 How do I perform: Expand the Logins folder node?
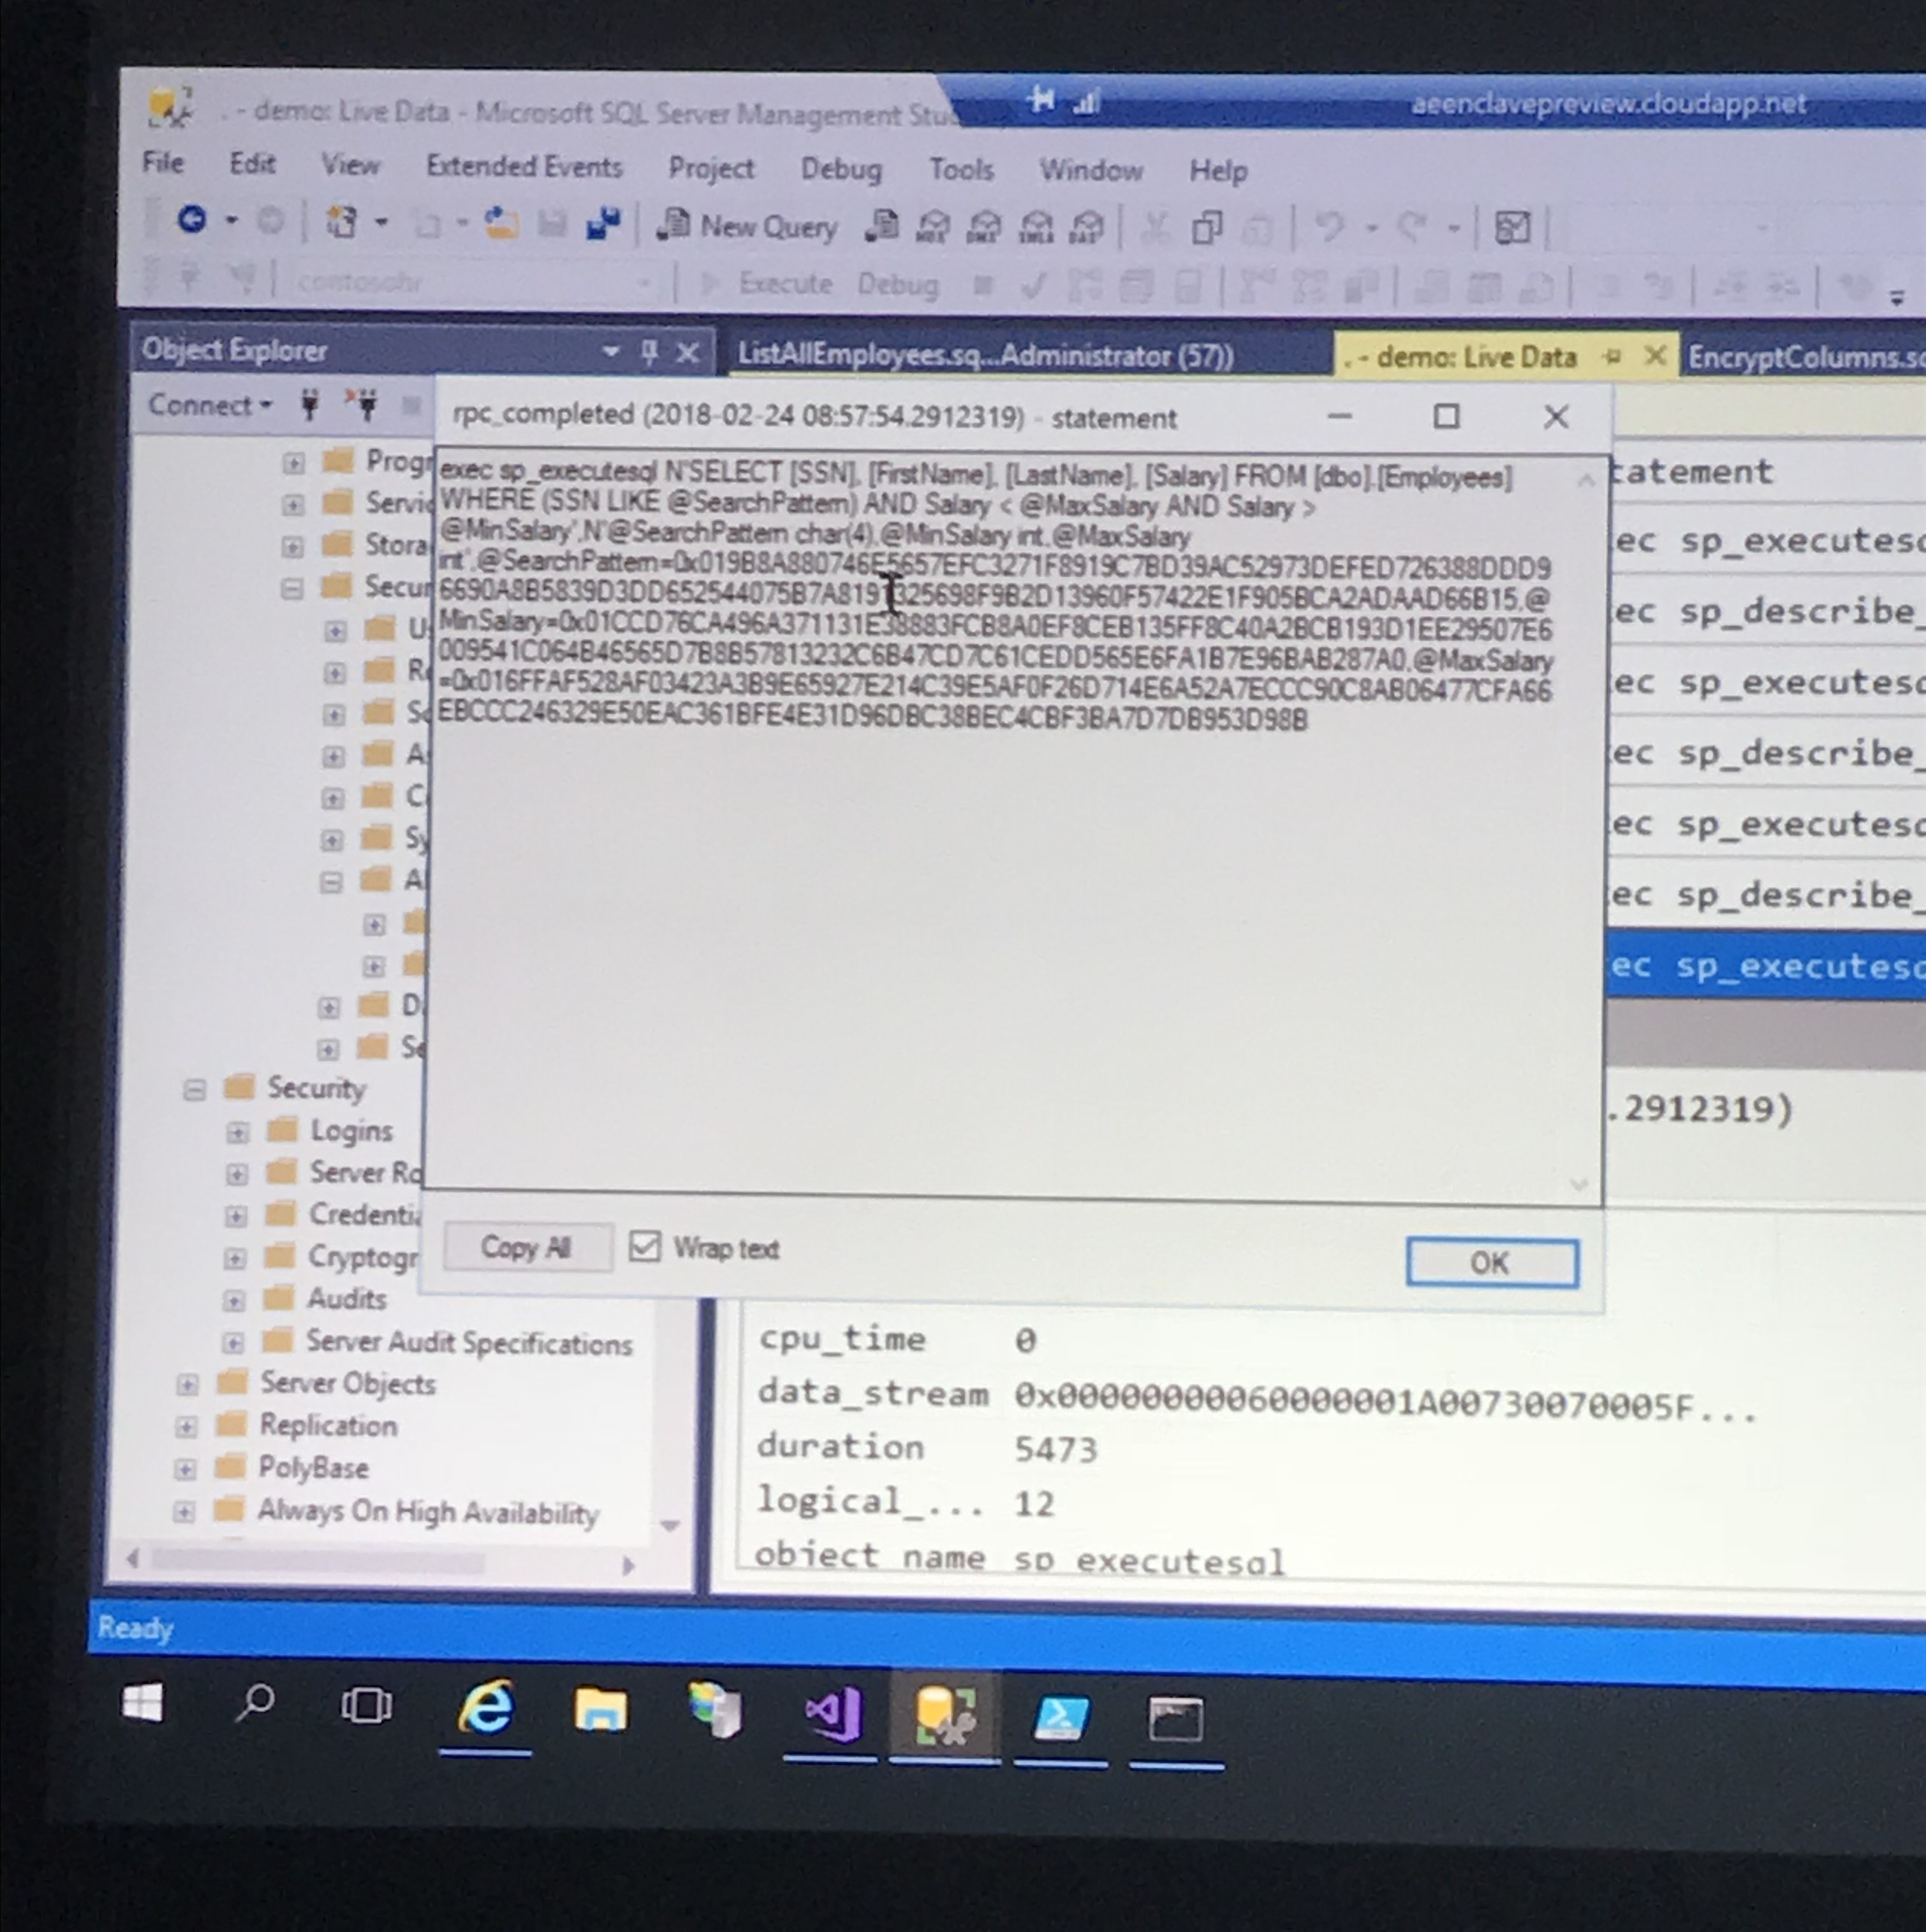[x=237, y=1132]
